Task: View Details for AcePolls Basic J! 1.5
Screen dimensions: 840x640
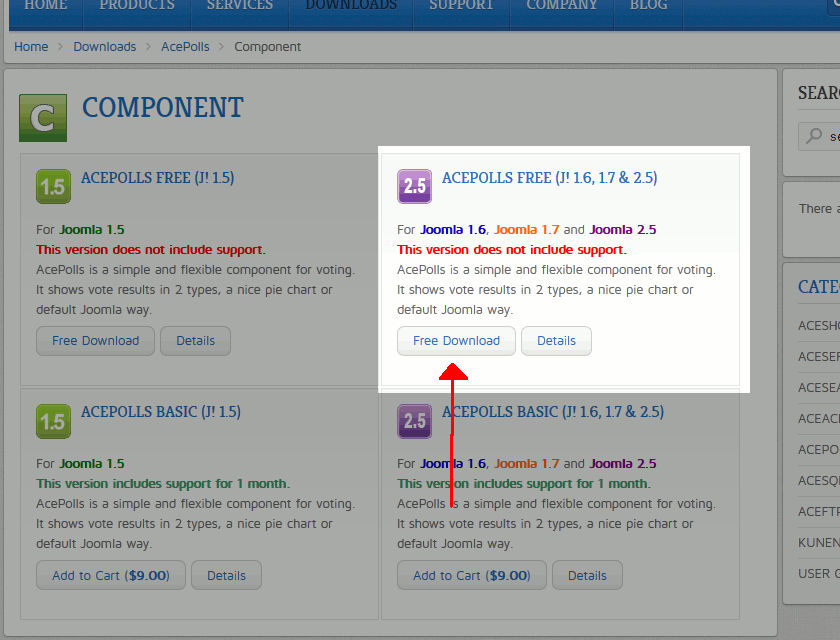Action: click(x=227, y=575)
